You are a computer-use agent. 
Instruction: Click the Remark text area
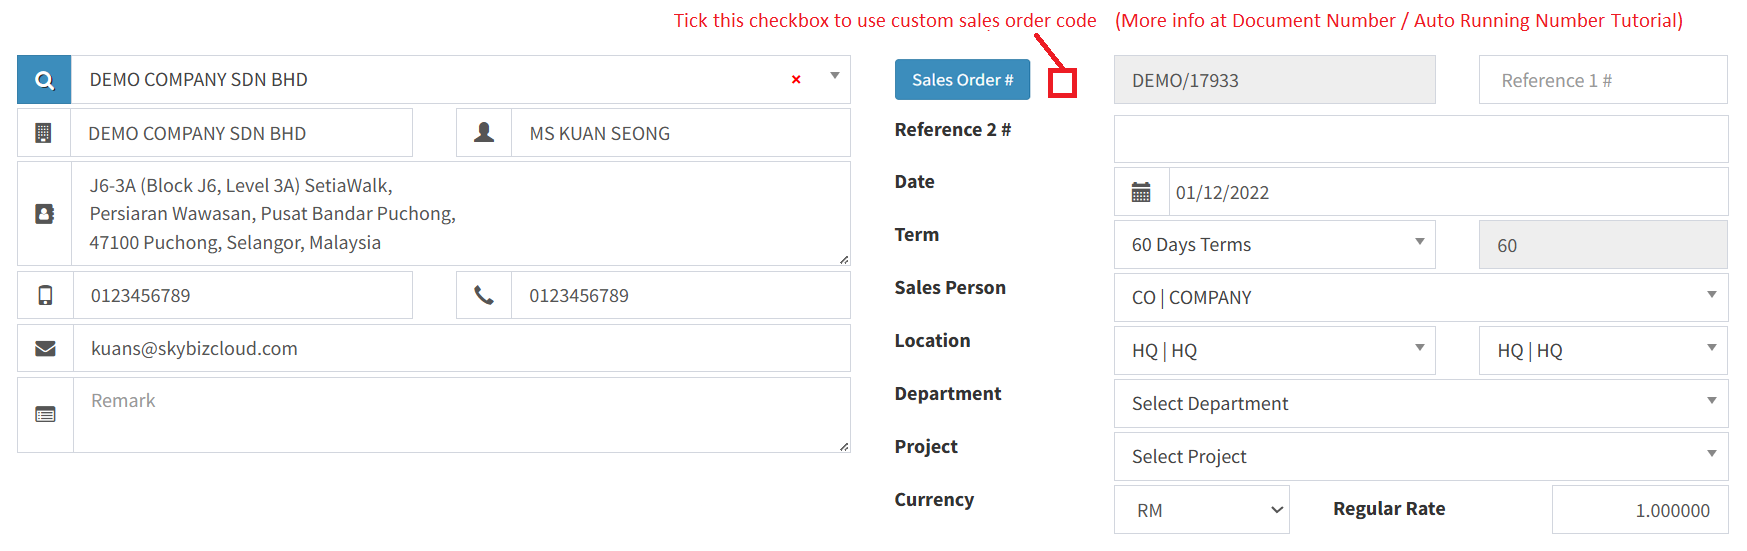pos(460,414)
